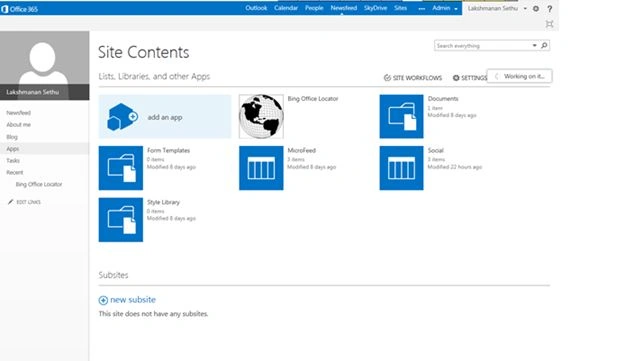This screenshot has width=624, height=361.
Task: Select Apps in left sidebar
Action: coord(13,148)
